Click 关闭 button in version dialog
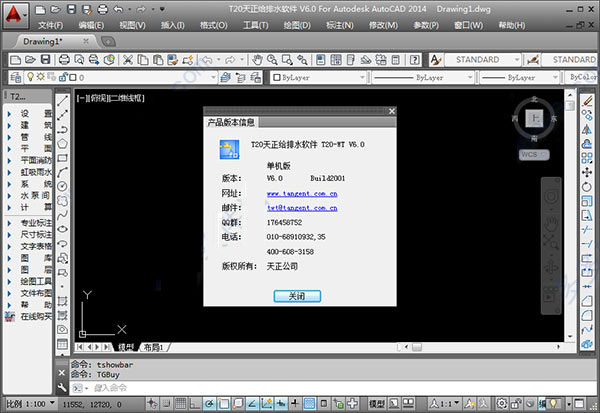 (x=297, y=296)
